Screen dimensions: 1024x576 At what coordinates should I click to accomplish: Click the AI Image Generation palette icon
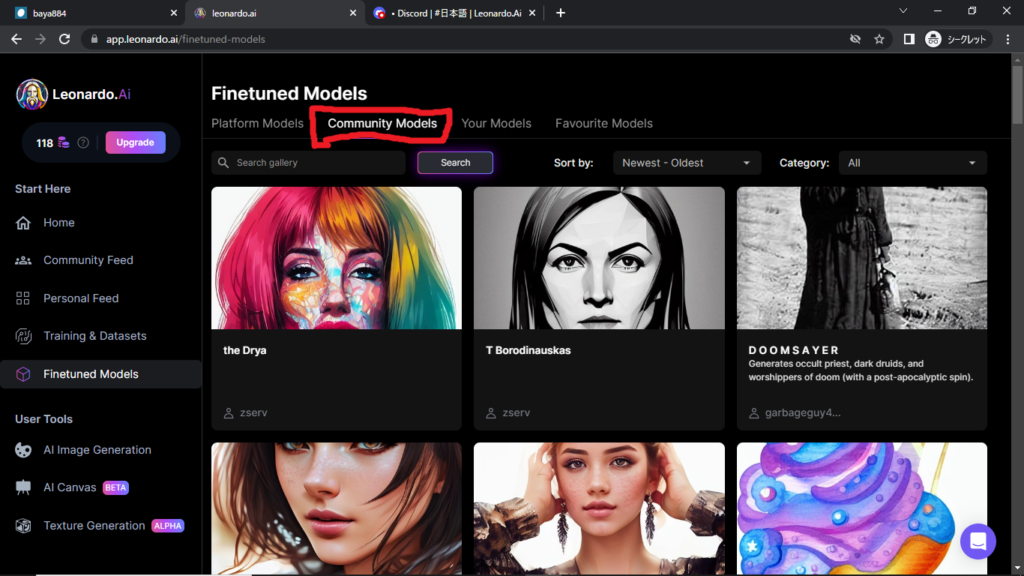[23, 450]
